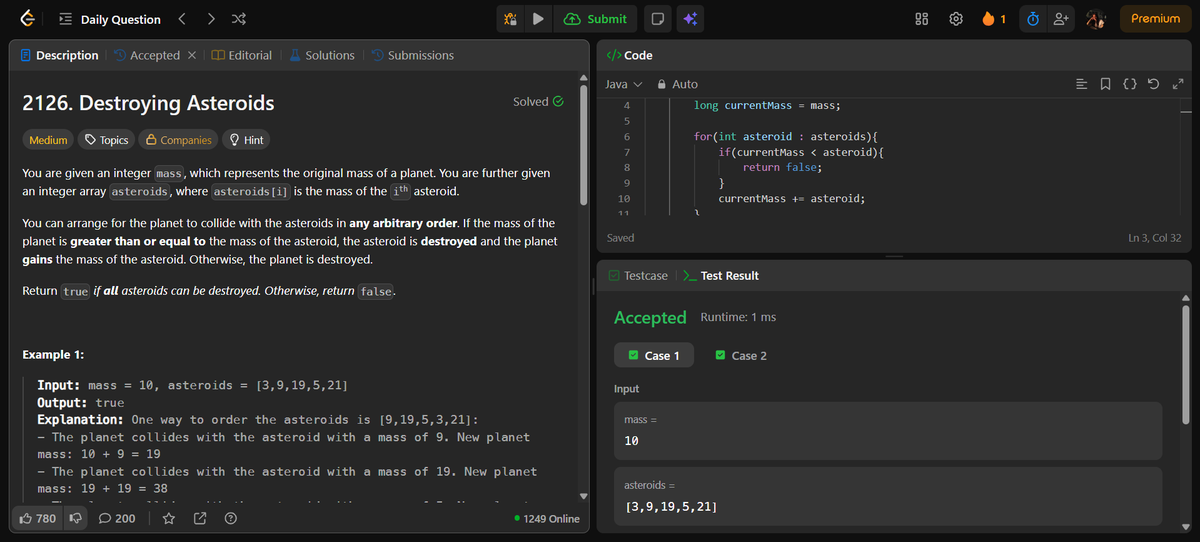This screenshot has height=542, width=1200.
Task: Expand the Companies tag
Action: point(179,140)
